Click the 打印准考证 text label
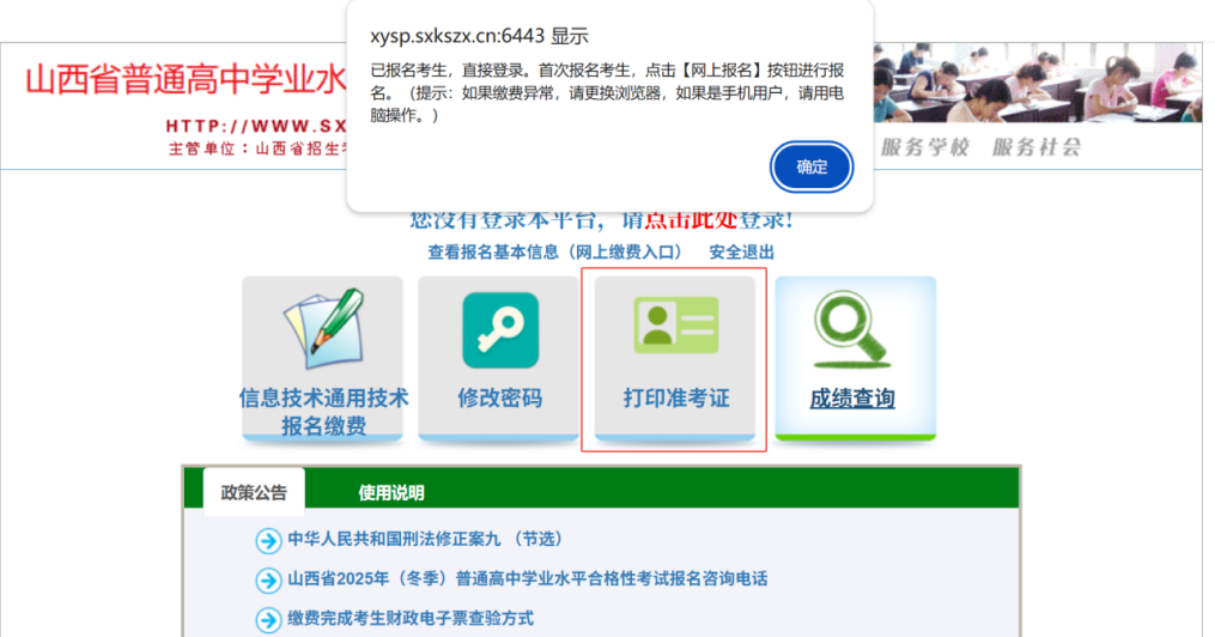 (x=676, y=398)
